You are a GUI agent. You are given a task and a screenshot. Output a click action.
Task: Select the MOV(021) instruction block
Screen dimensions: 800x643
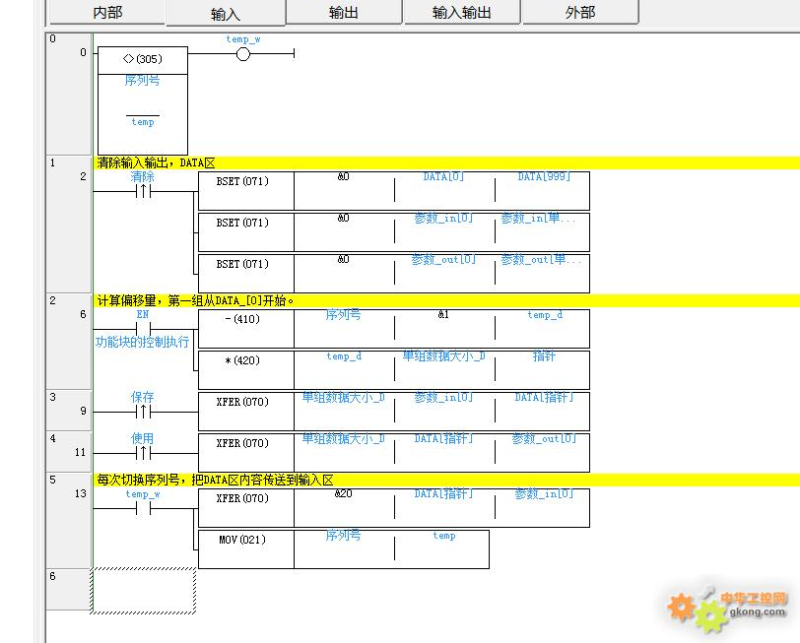pos(243,540)
